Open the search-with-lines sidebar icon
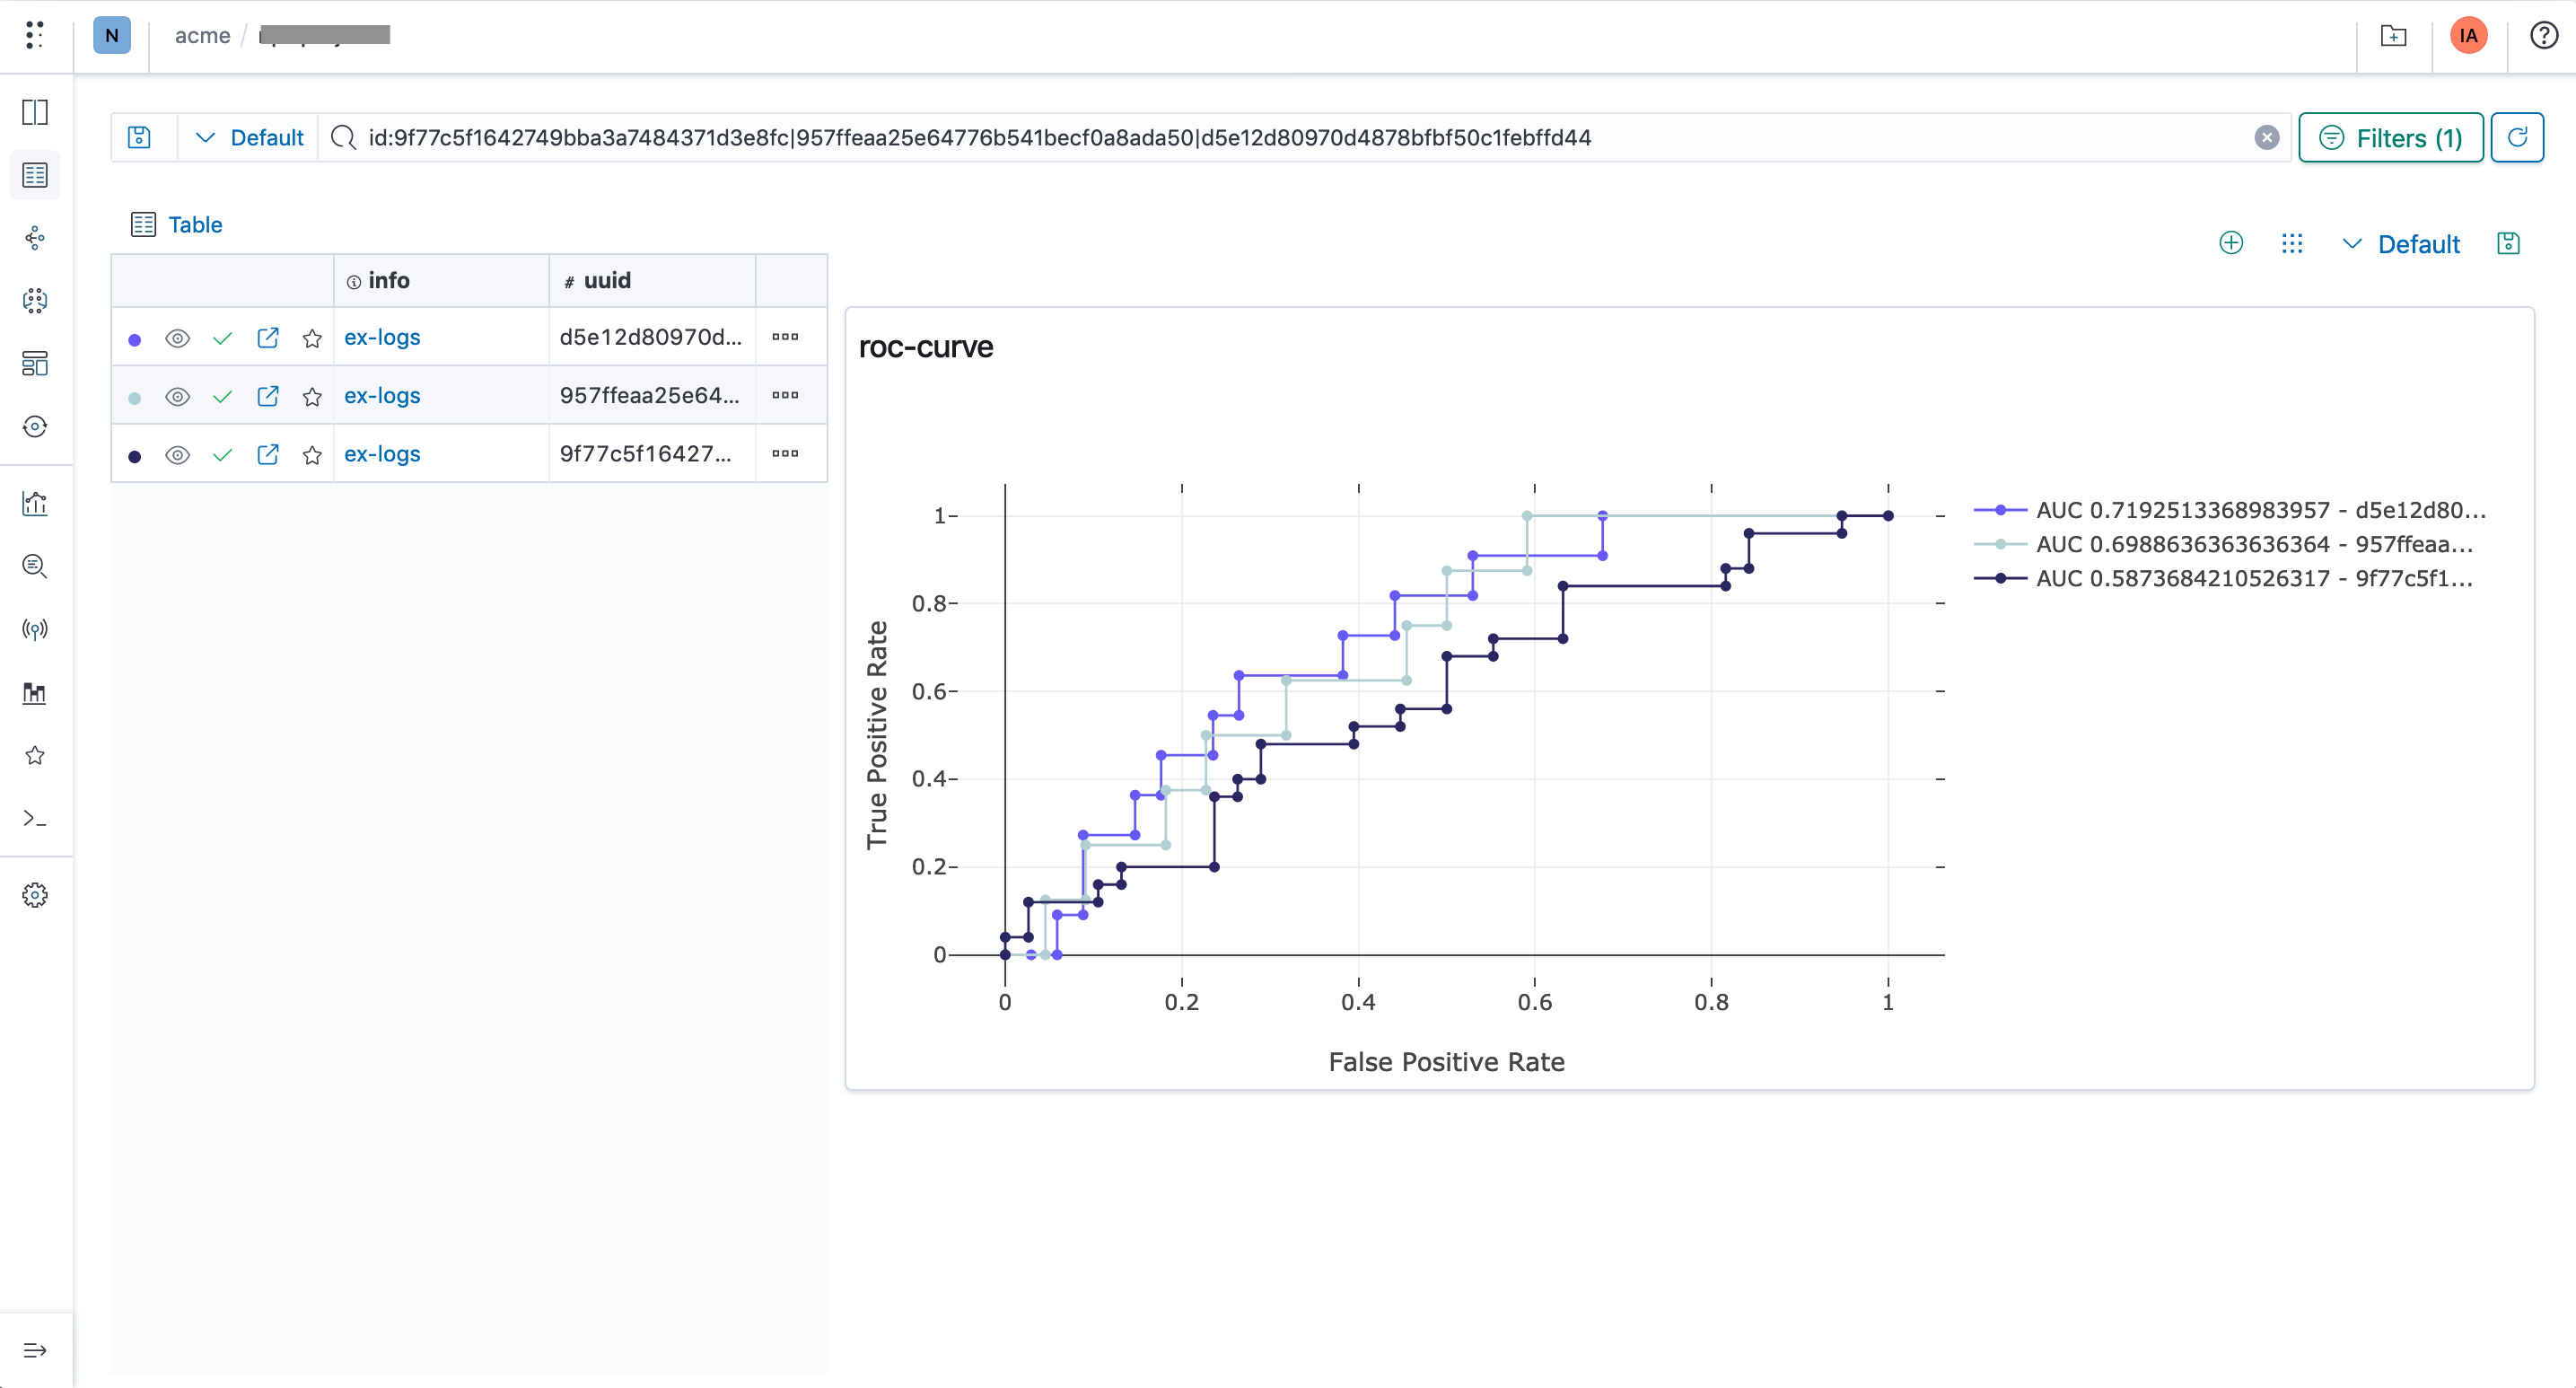This screenshot has width=2576, height=1388. coord(35,566)
